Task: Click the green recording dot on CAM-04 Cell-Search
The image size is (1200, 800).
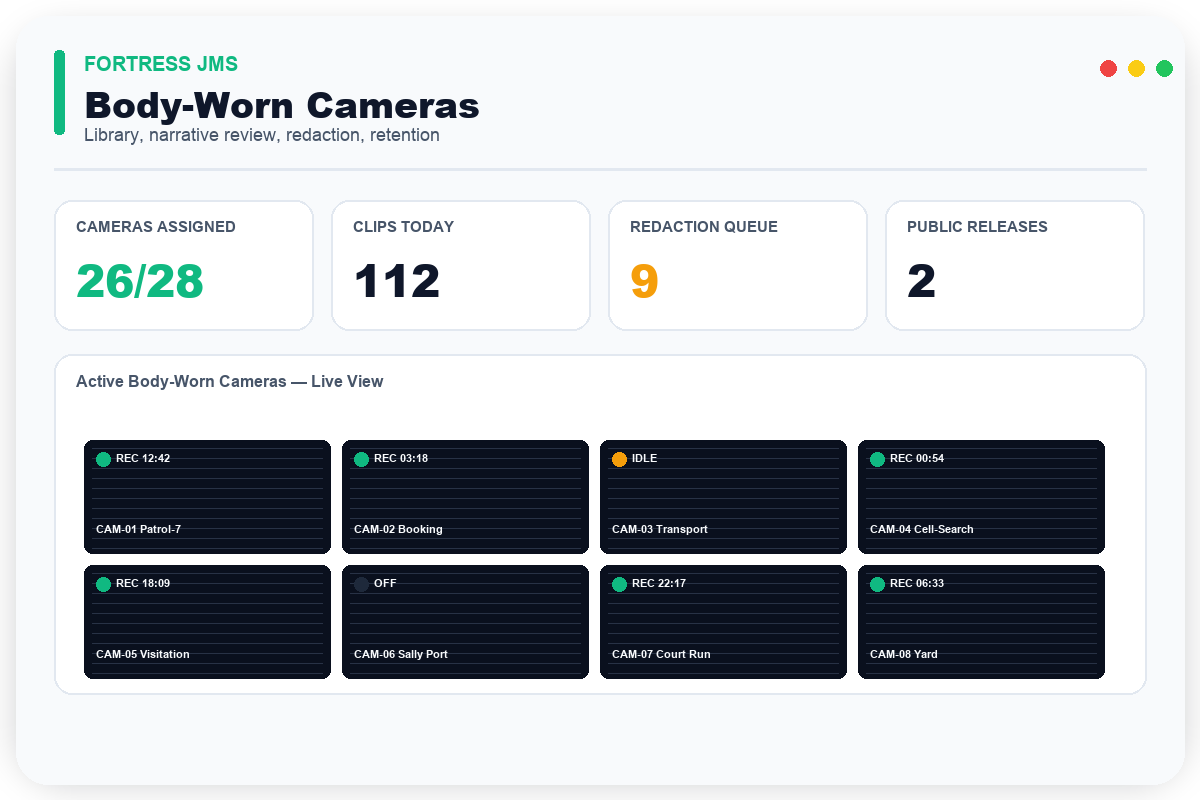Action: click(877, 459)
